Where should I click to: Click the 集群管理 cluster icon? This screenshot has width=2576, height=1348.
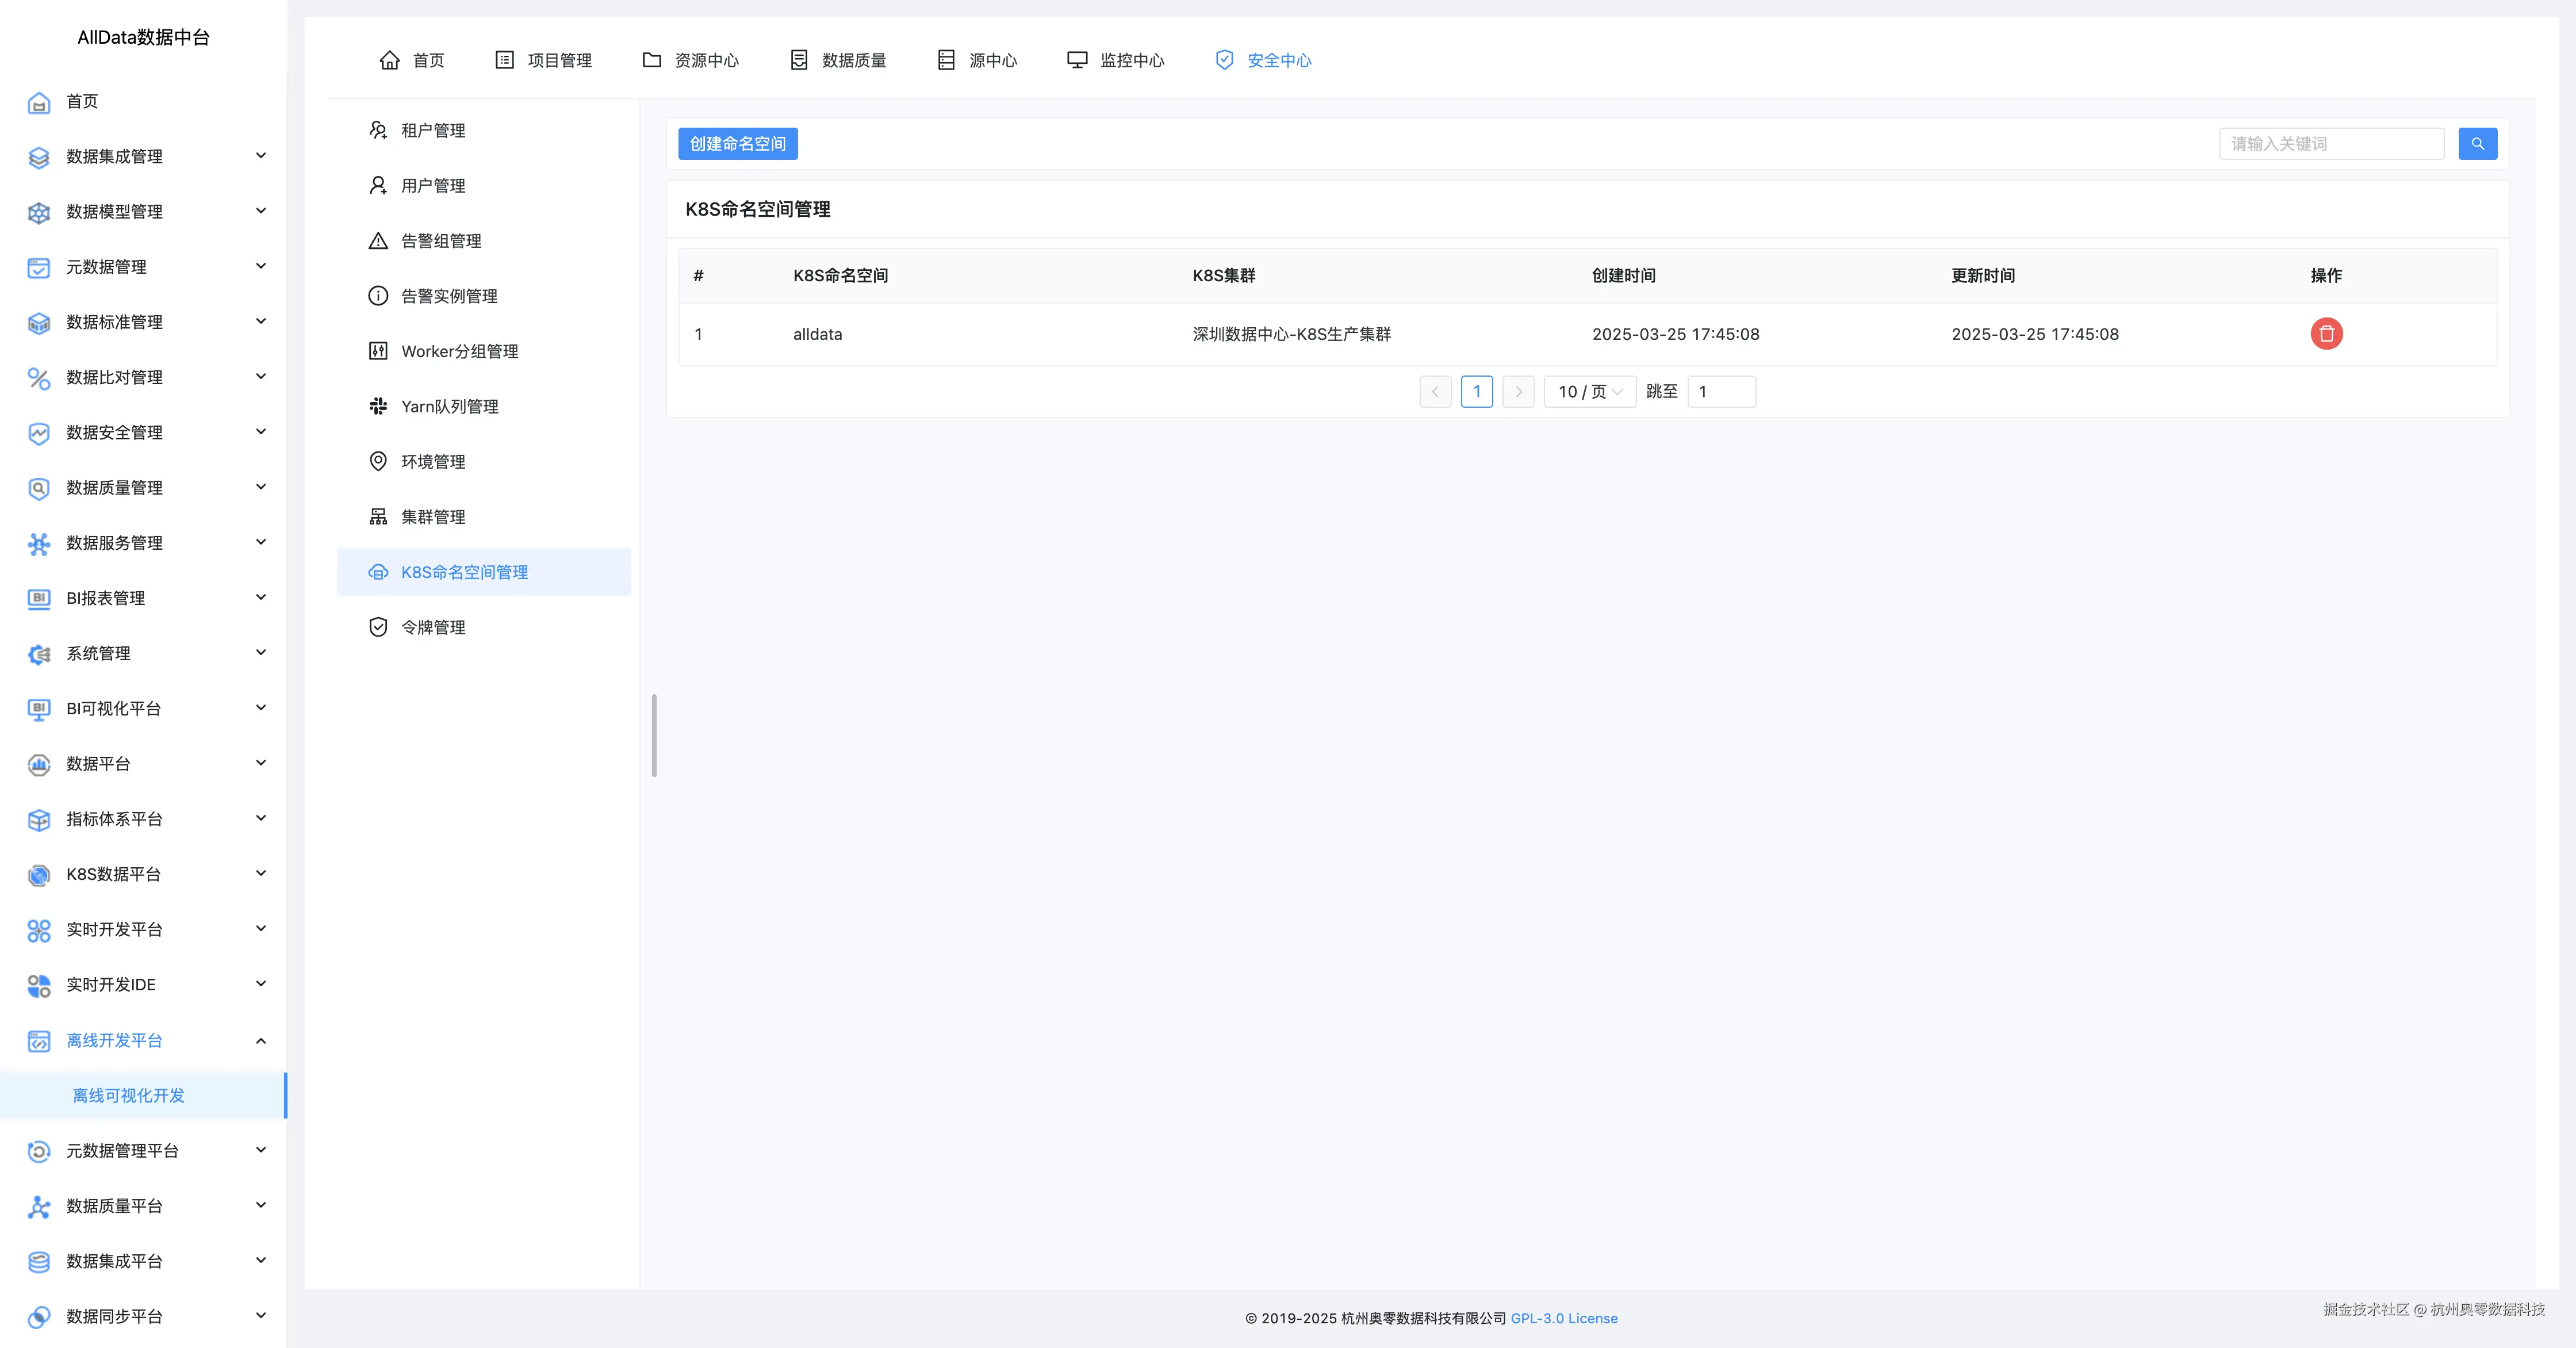click(x=378, y=517)
